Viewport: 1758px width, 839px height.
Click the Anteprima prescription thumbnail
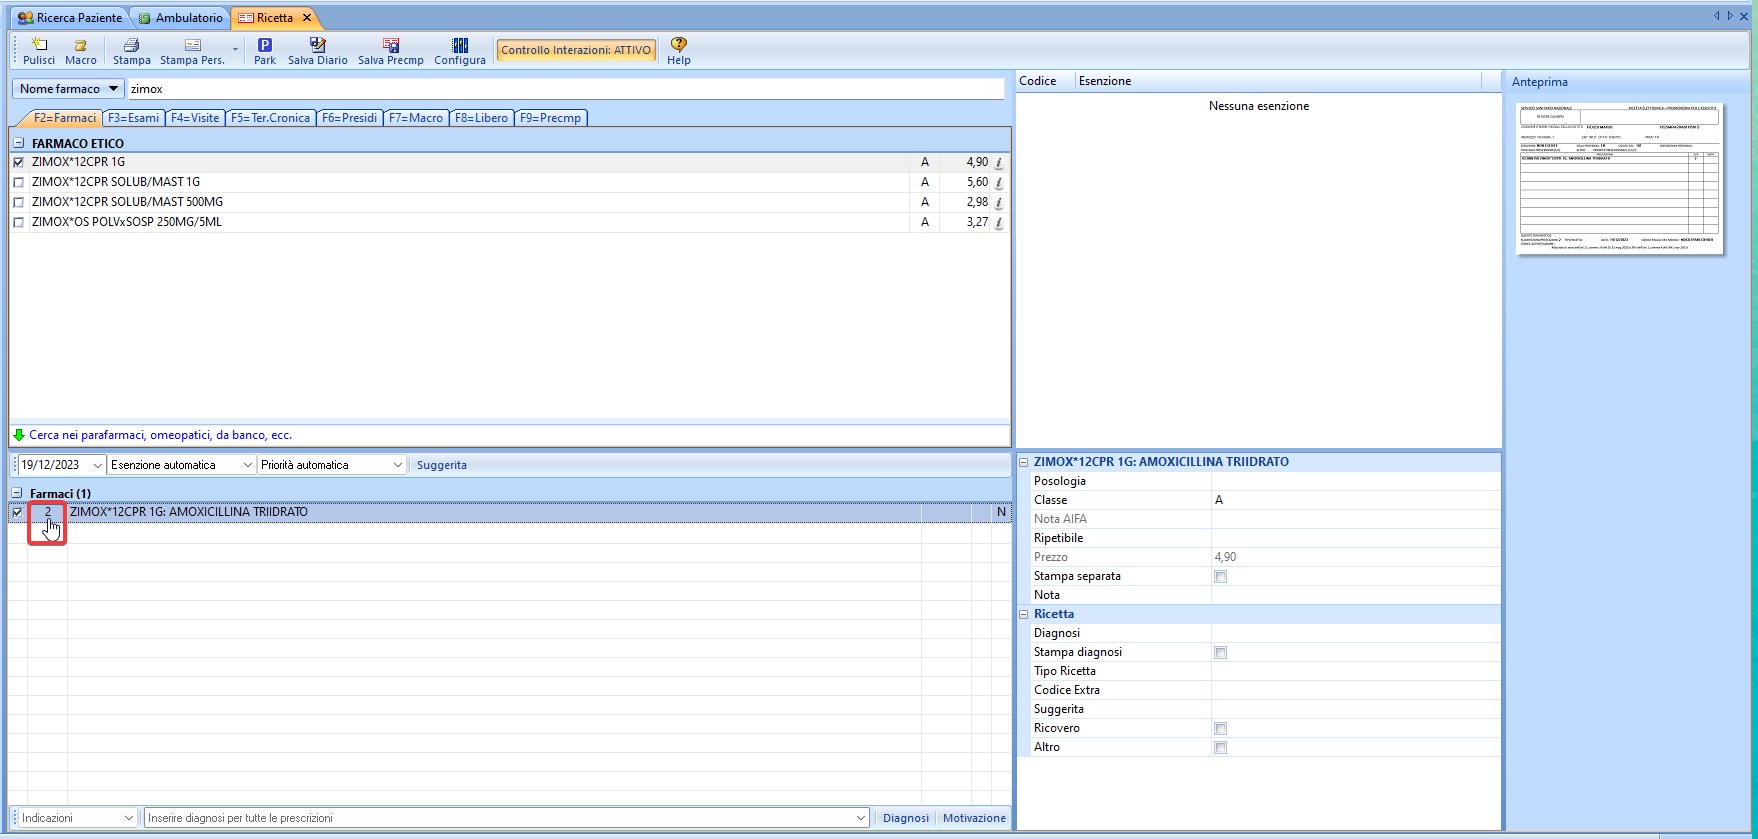click(1620, 178)
